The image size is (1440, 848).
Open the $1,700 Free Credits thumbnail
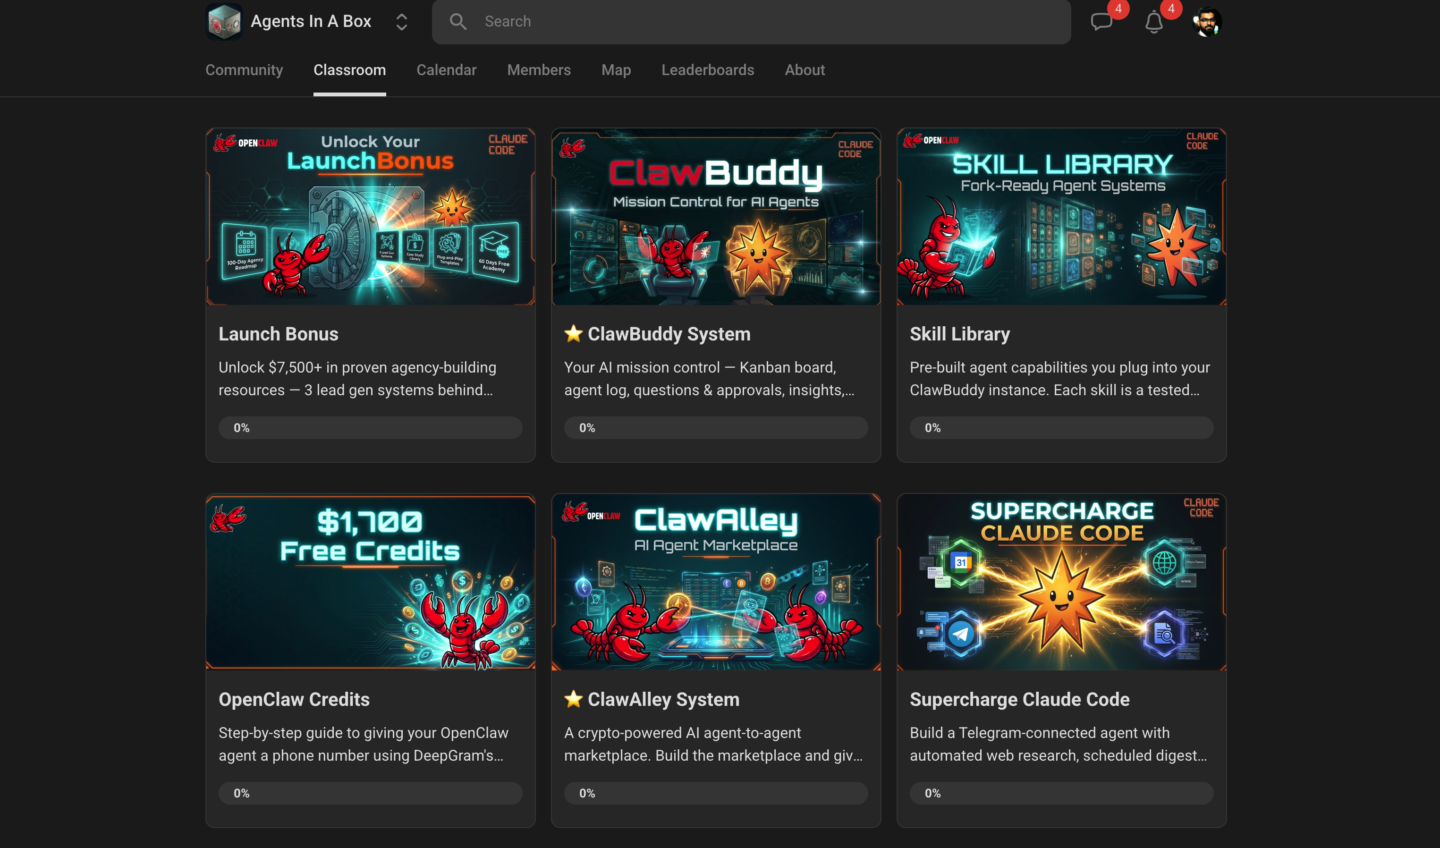[x=370, y=582]
